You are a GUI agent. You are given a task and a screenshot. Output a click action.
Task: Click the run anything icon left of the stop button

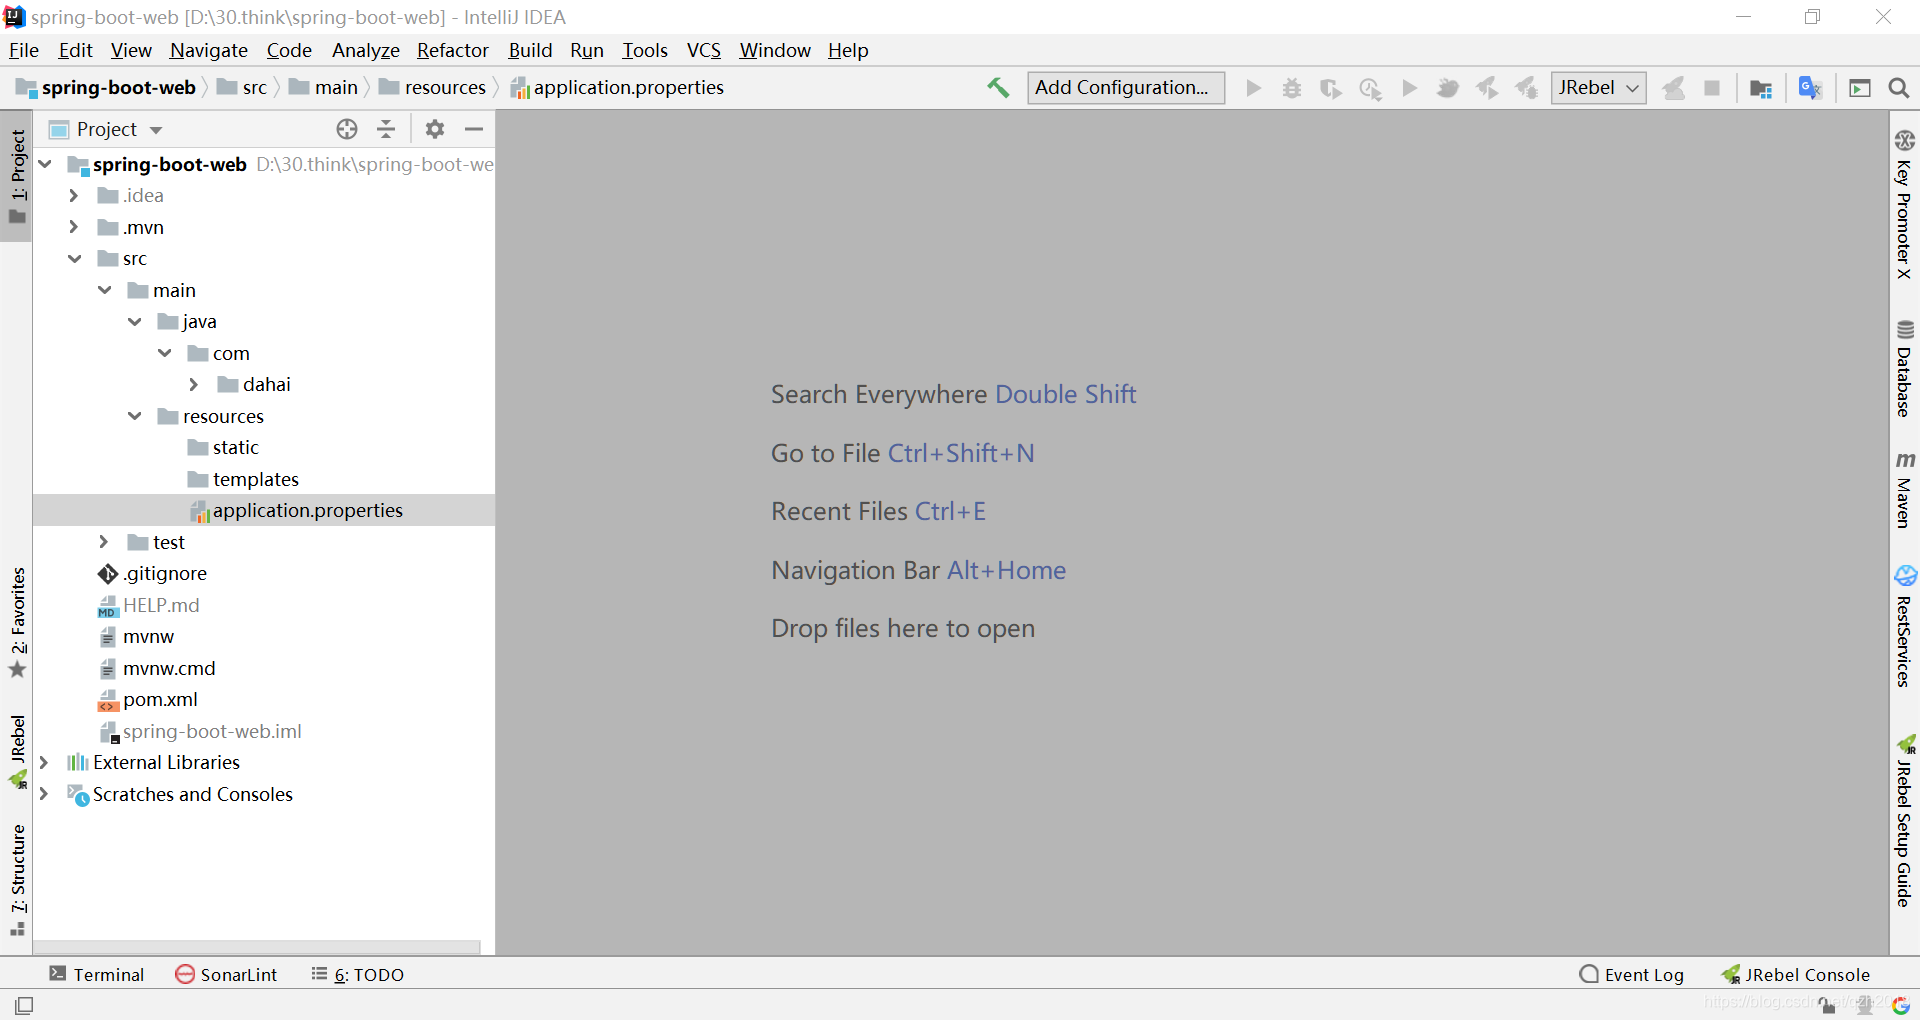pyautogui.click(x=1673, y=88)
